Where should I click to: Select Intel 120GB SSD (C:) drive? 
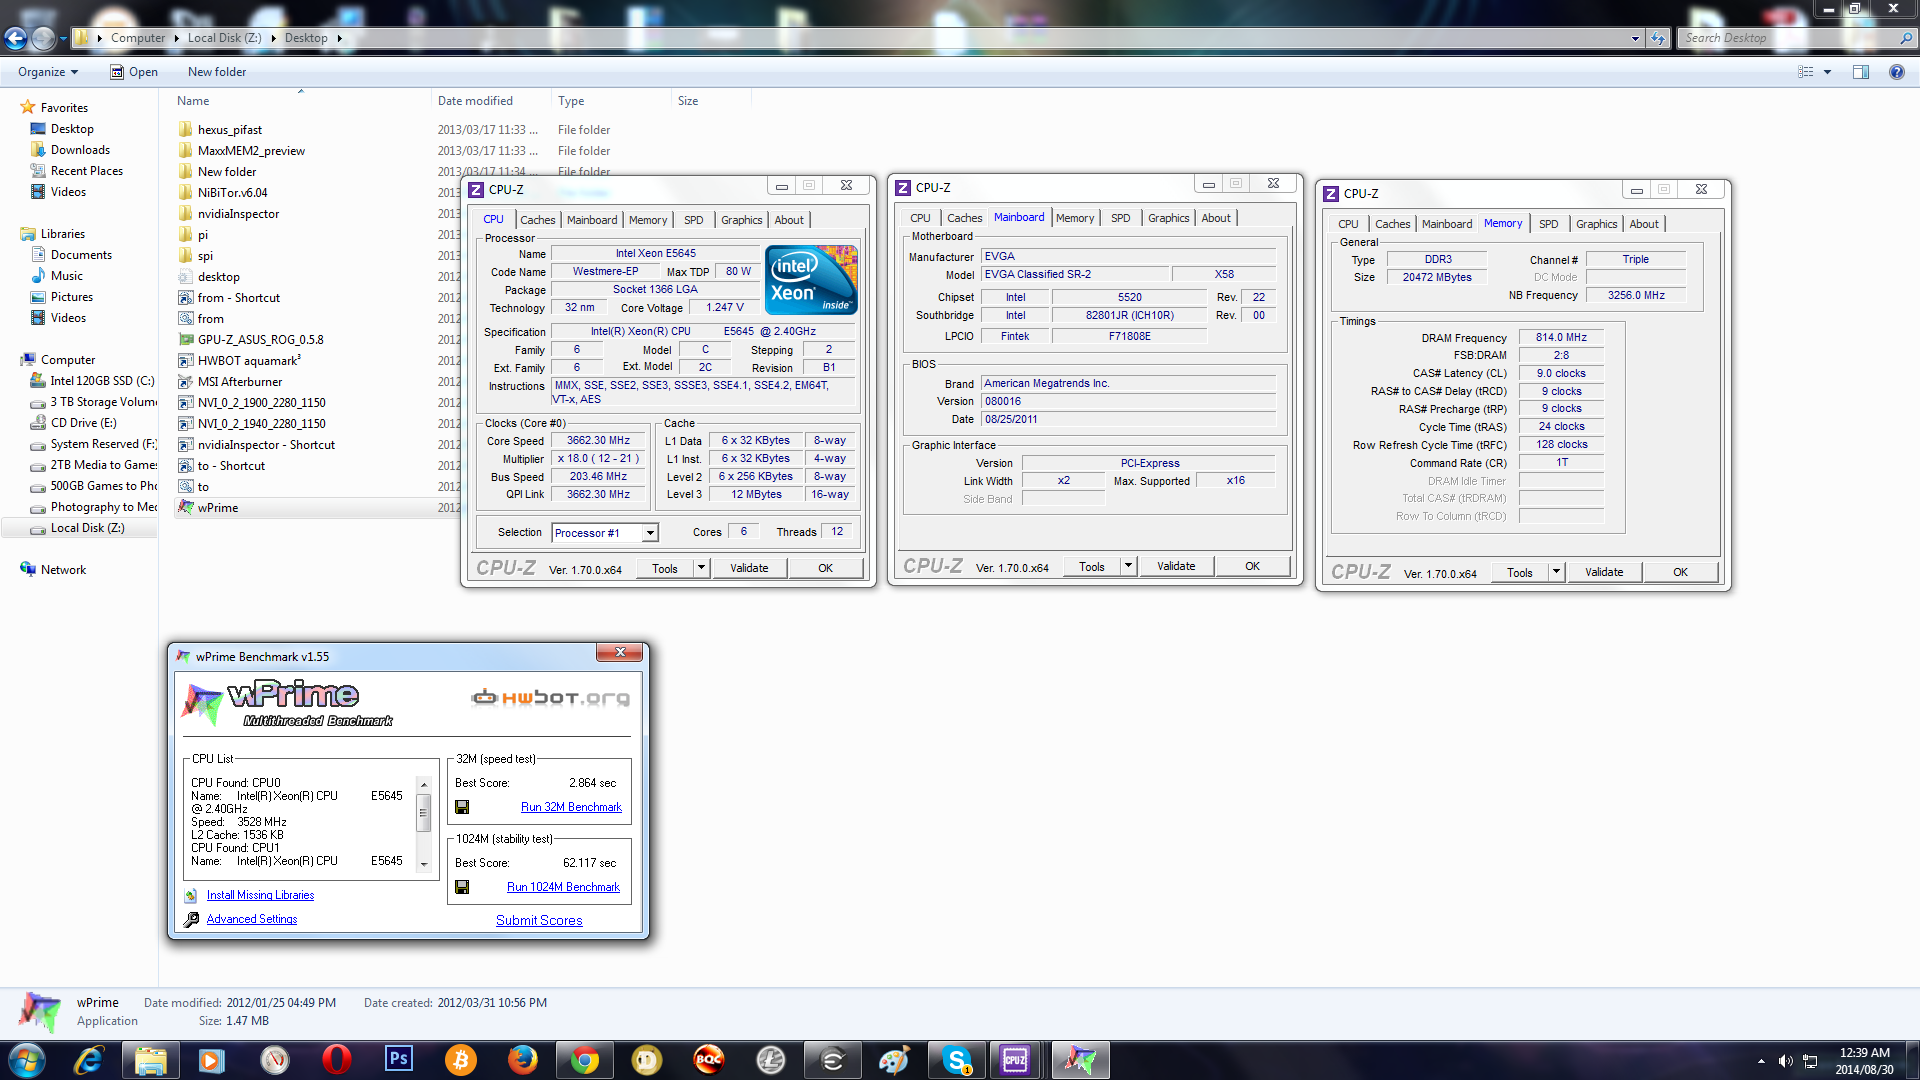click(x=102, y=381)
